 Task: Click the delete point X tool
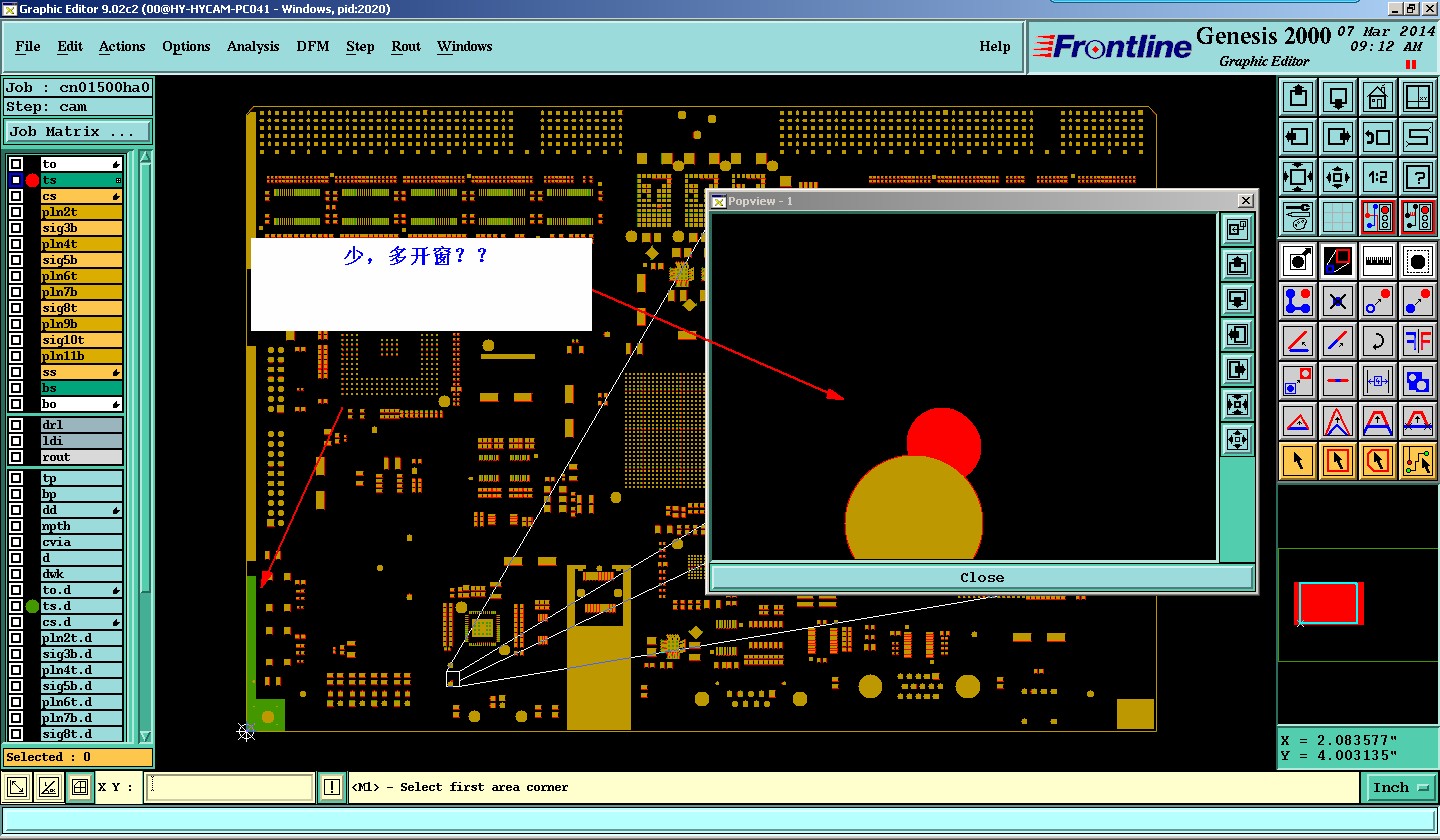[1338, 301]
